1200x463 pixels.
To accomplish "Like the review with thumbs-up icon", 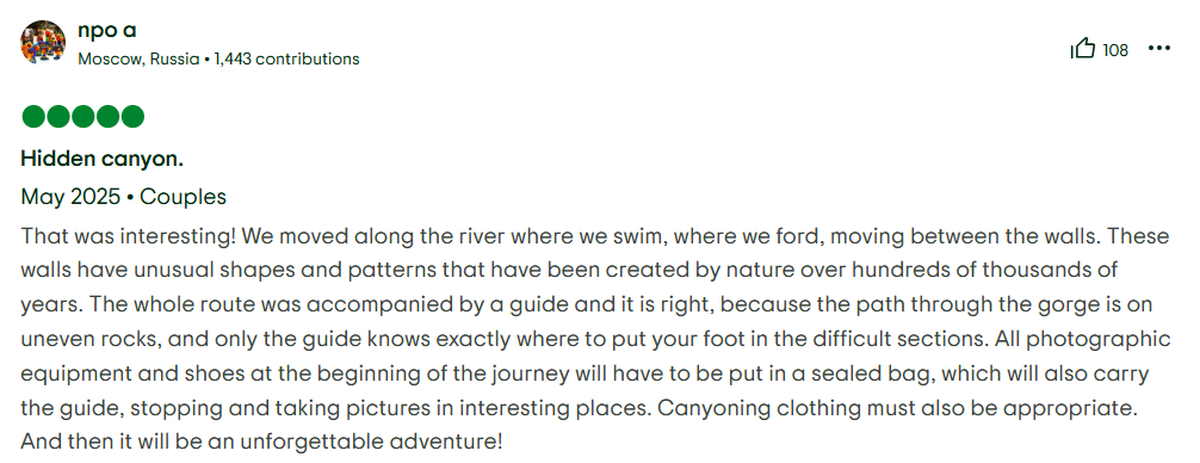I will (x=1083, y=49).
